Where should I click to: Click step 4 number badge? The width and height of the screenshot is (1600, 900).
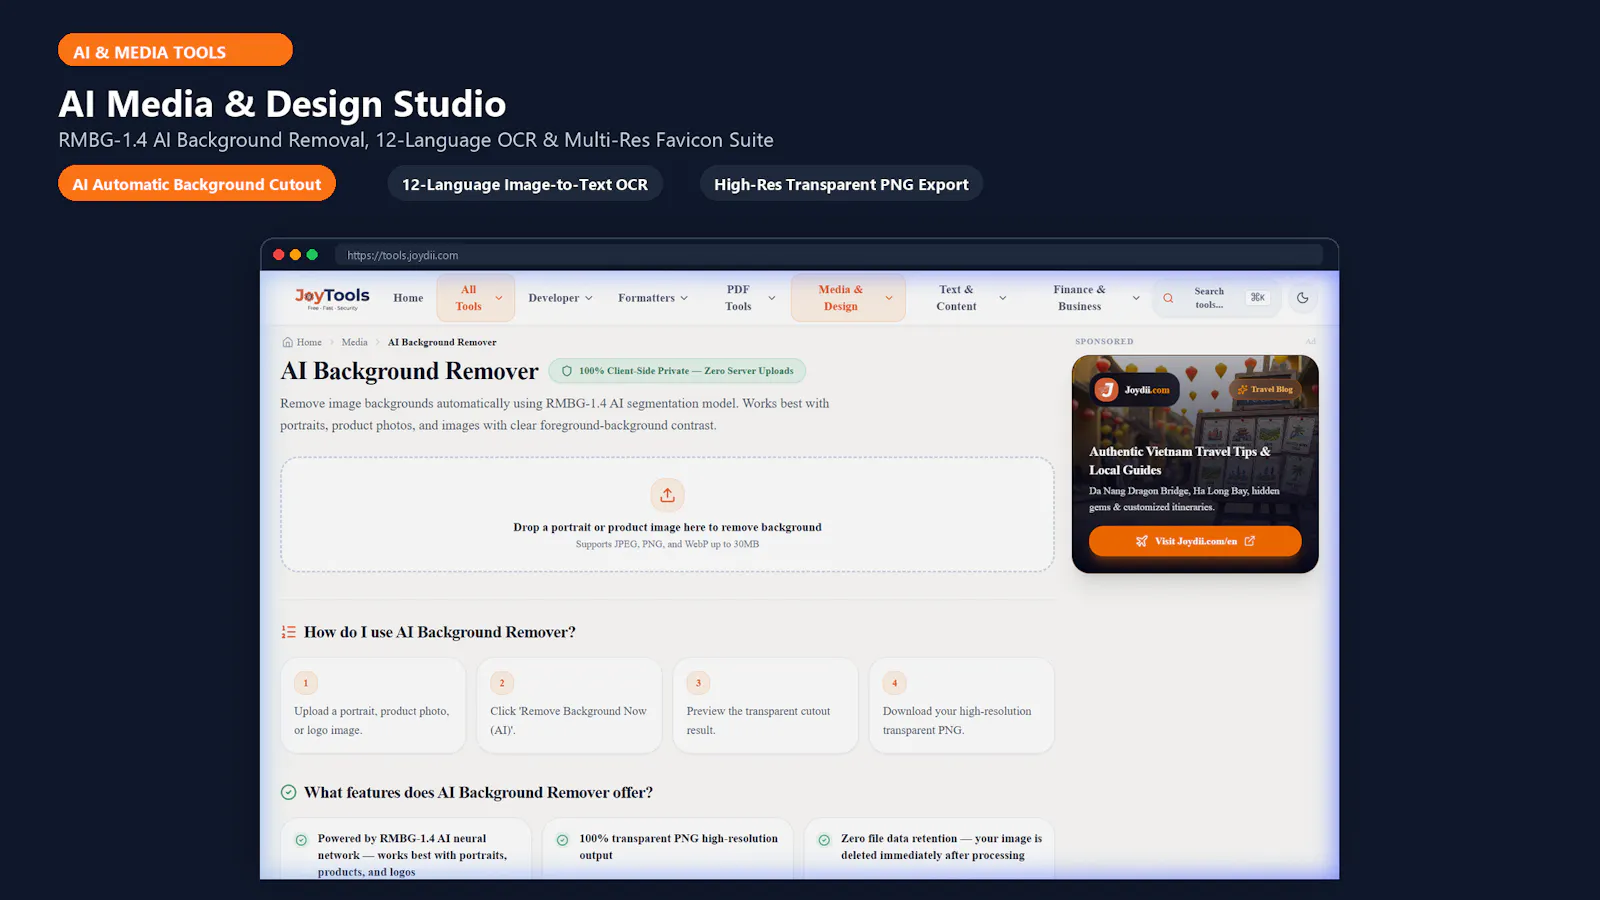[895, 683]
